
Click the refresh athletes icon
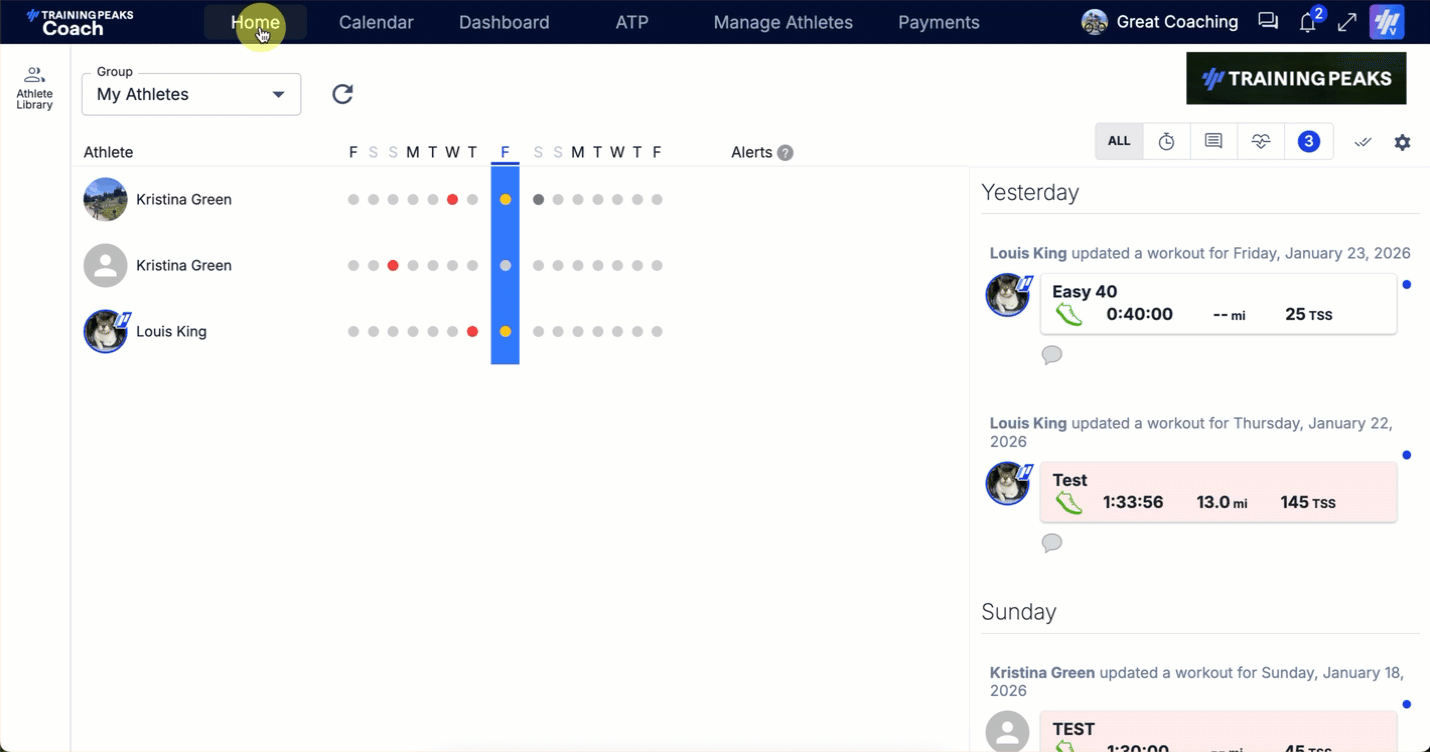tap(342, 94)
